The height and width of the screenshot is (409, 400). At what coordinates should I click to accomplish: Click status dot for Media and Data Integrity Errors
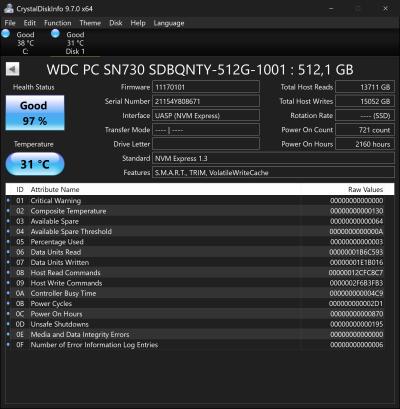pyautogui.click(x=8, y=334)
